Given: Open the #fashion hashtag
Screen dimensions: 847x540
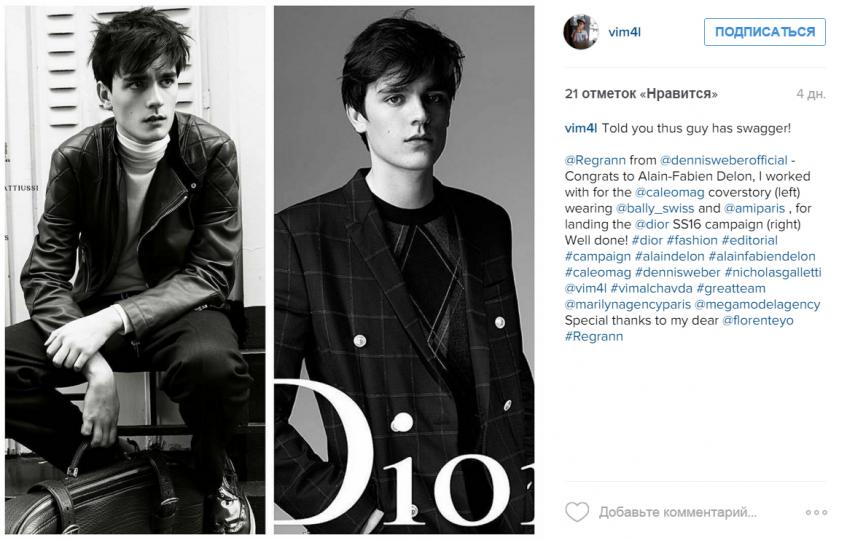Looking at the screenshot, I should 692,240.
